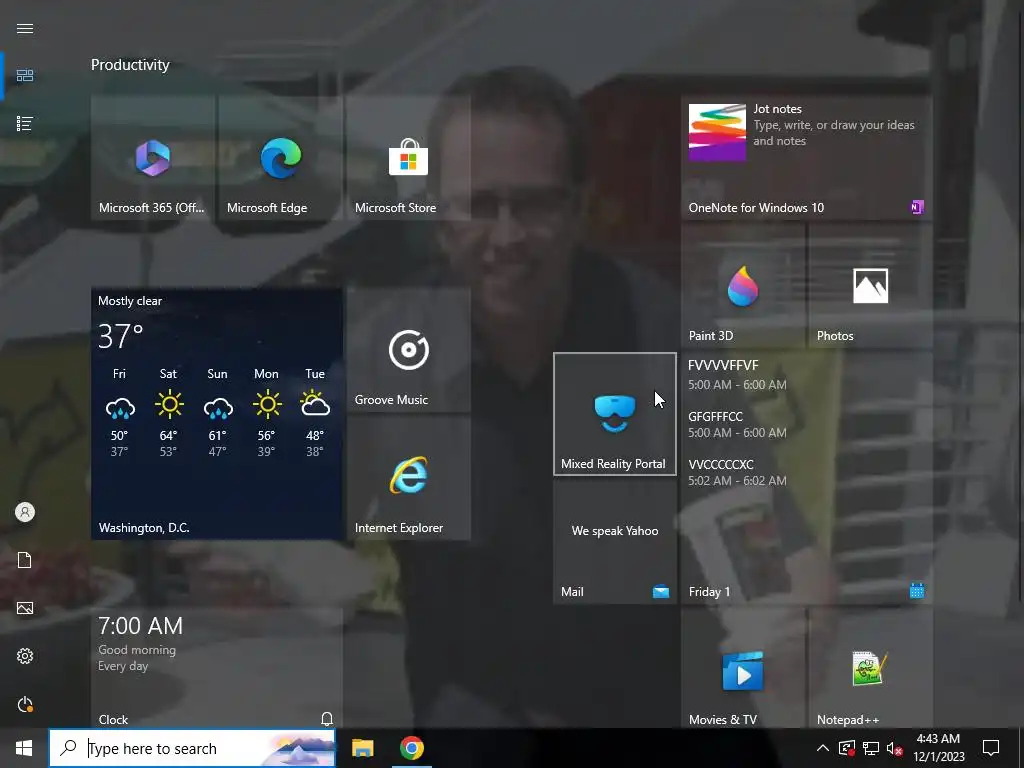
Task: Expand the Start menu hamburger button
Action: click(25, 29)
